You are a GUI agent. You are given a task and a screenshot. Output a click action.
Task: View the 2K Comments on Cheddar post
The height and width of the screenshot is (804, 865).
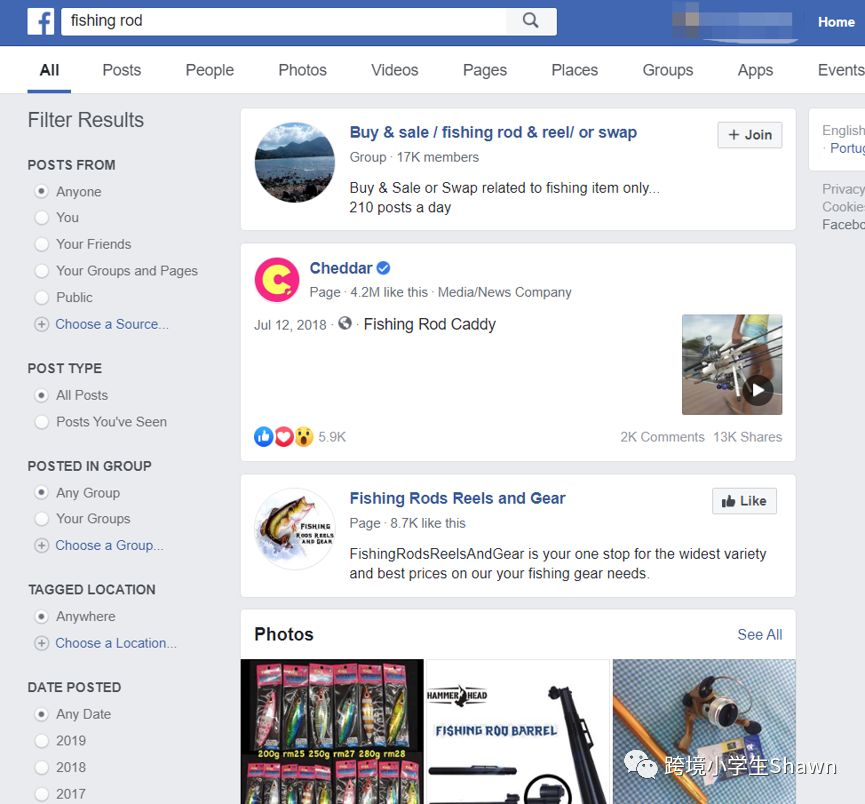pos(662,437)
